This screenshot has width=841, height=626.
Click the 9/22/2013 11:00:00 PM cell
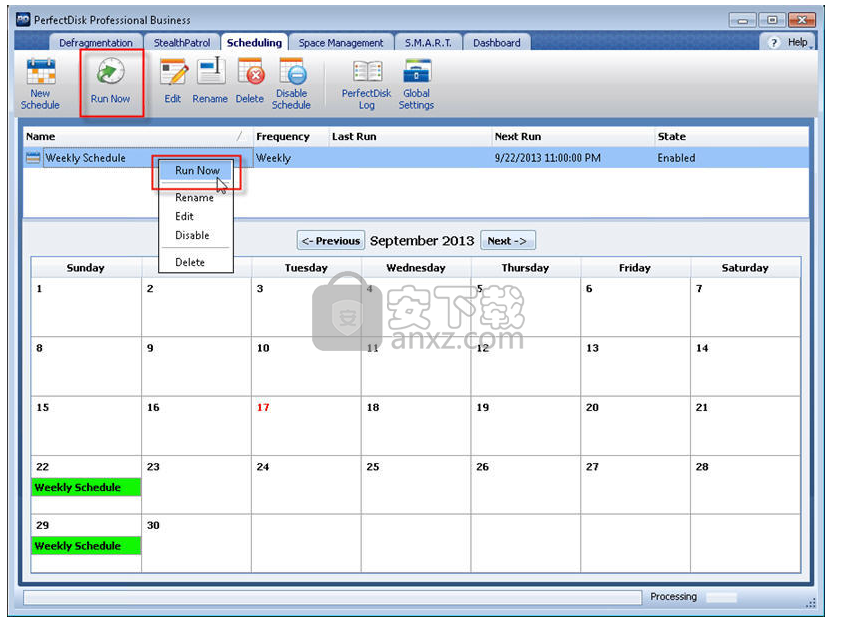click(548, 158)
